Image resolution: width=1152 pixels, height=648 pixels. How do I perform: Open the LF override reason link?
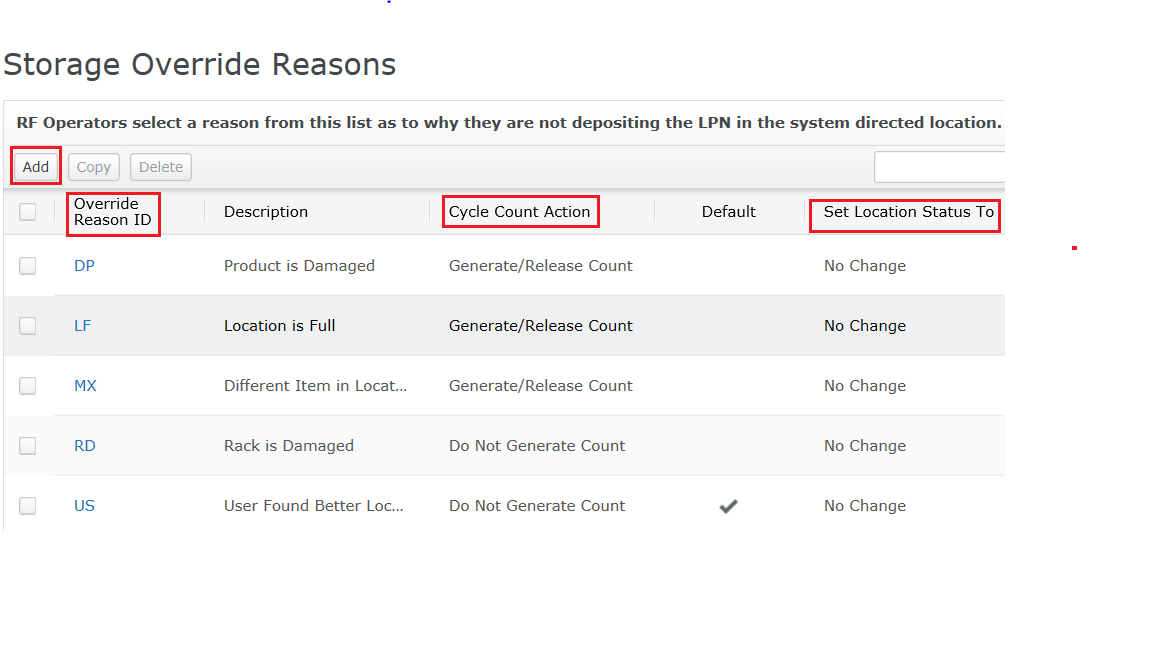(x=82, y=326)
